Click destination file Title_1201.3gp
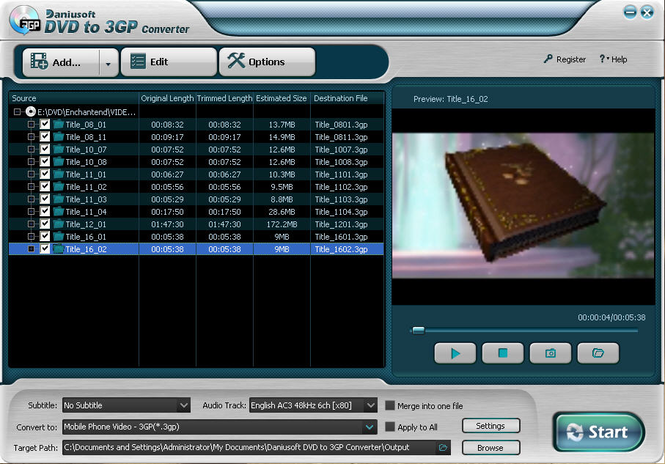This screenshot has height=464, width=665. pyautogui.click(x=341, y=224)
